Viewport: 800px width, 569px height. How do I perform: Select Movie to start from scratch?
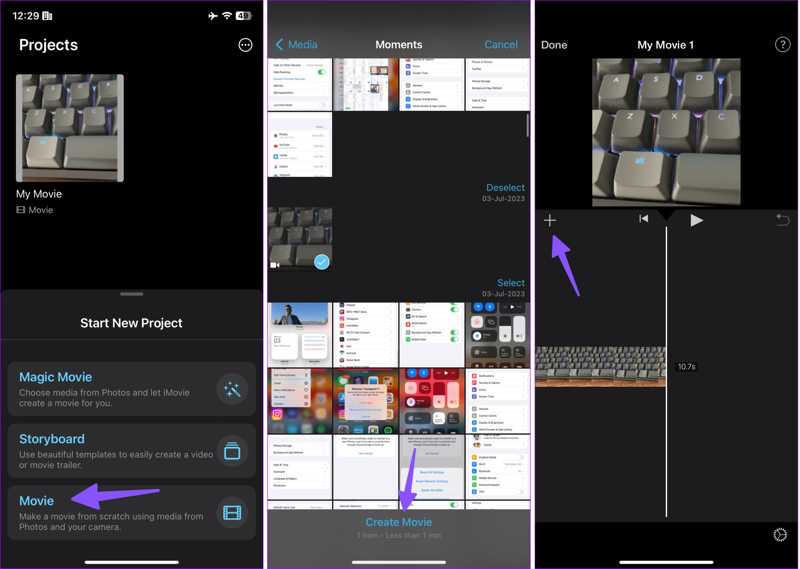132,512
